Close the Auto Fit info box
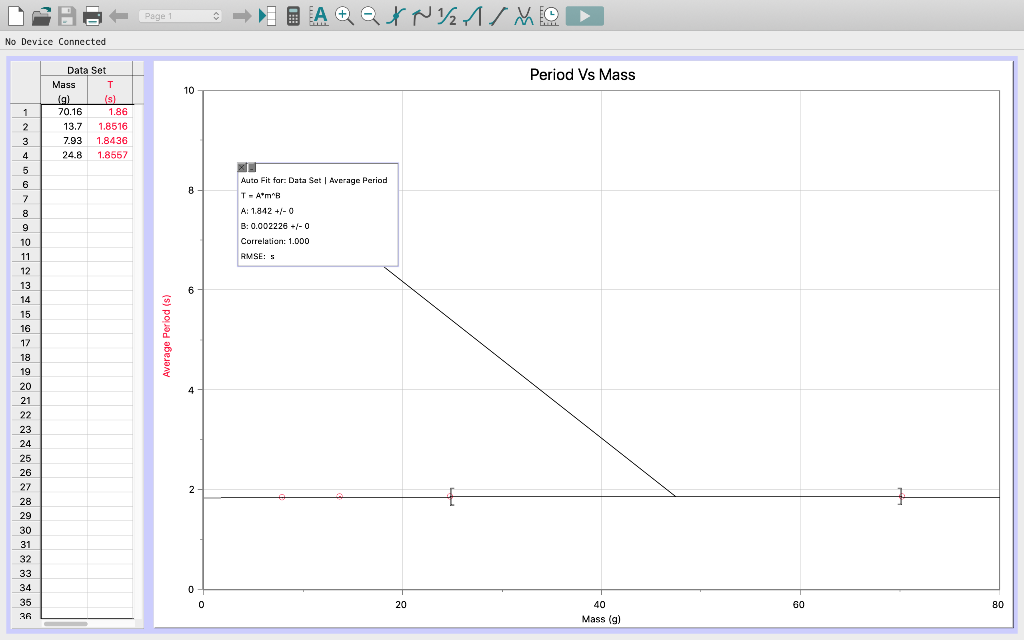The image size is (1024, 640). click(x=241, y=167)
